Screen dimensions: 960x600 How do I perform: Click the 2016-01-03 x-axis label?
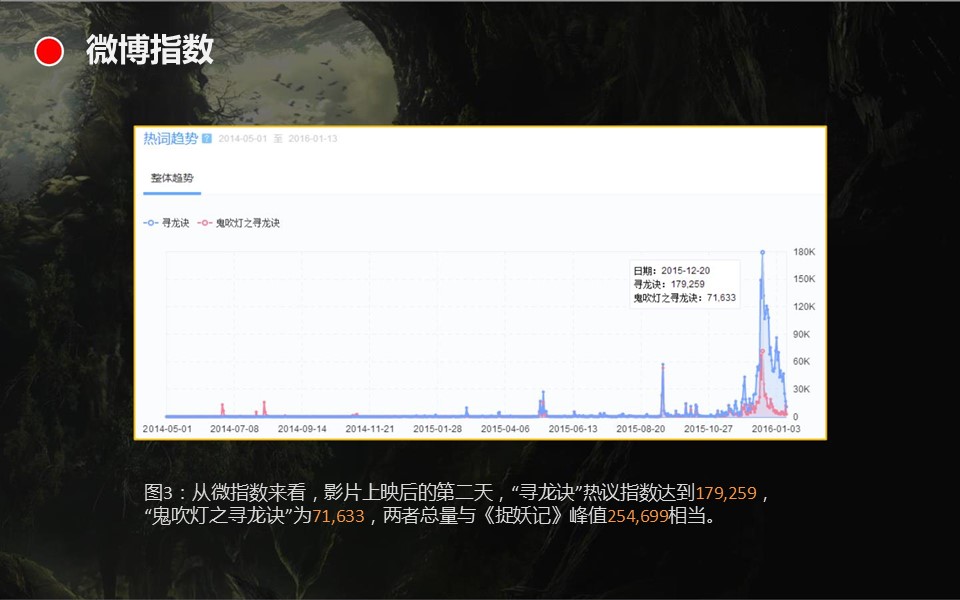(x=776, y=429)
